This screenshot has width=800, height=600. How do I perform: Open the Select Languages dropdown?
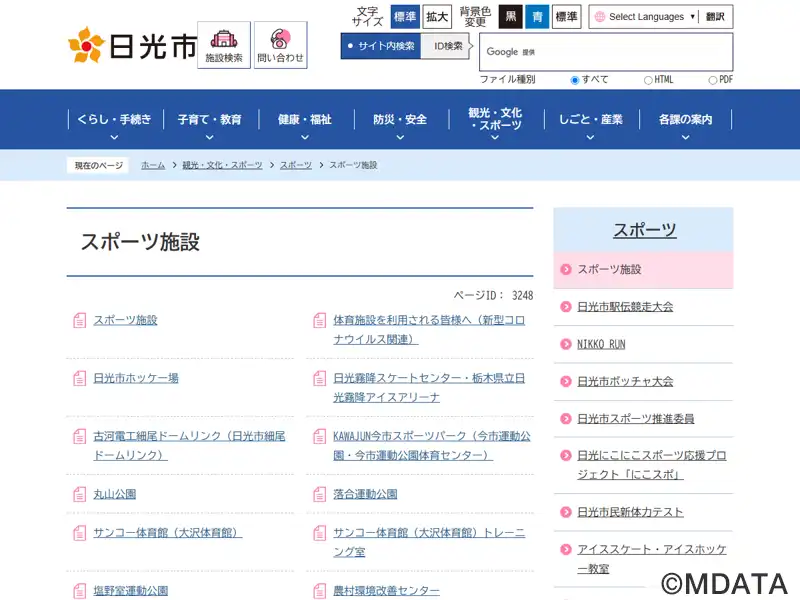pos(644,17)
